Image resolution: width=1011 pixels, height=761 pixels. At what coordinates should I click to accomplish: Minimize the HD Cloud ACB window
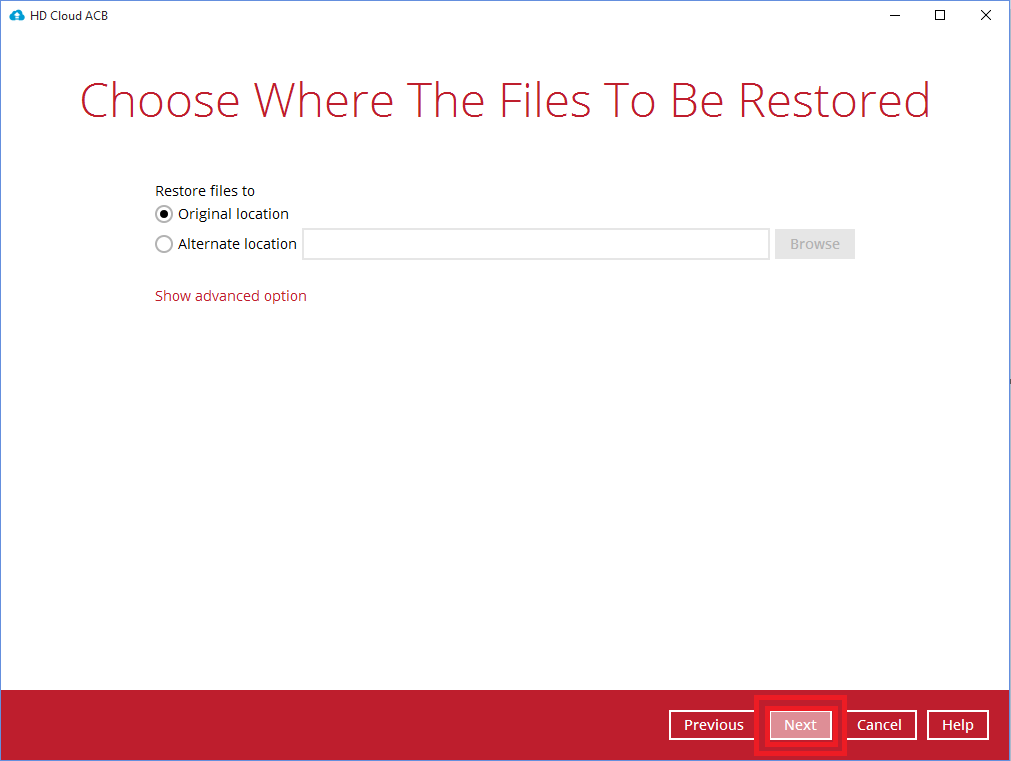(895, 15)
